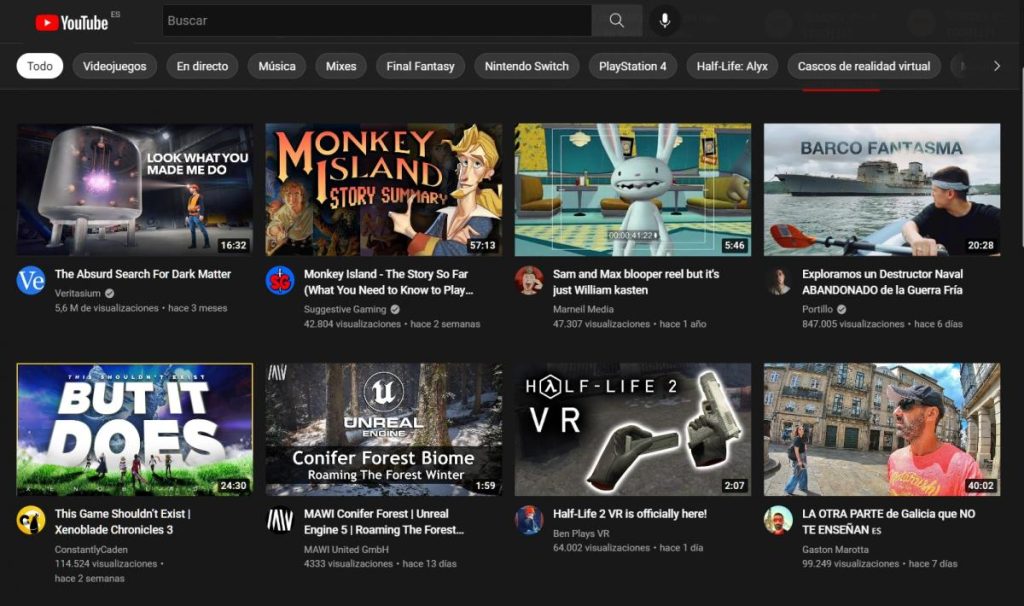
Task: Select the Cascos de realidad virtual chip
Action: [866, 65]
